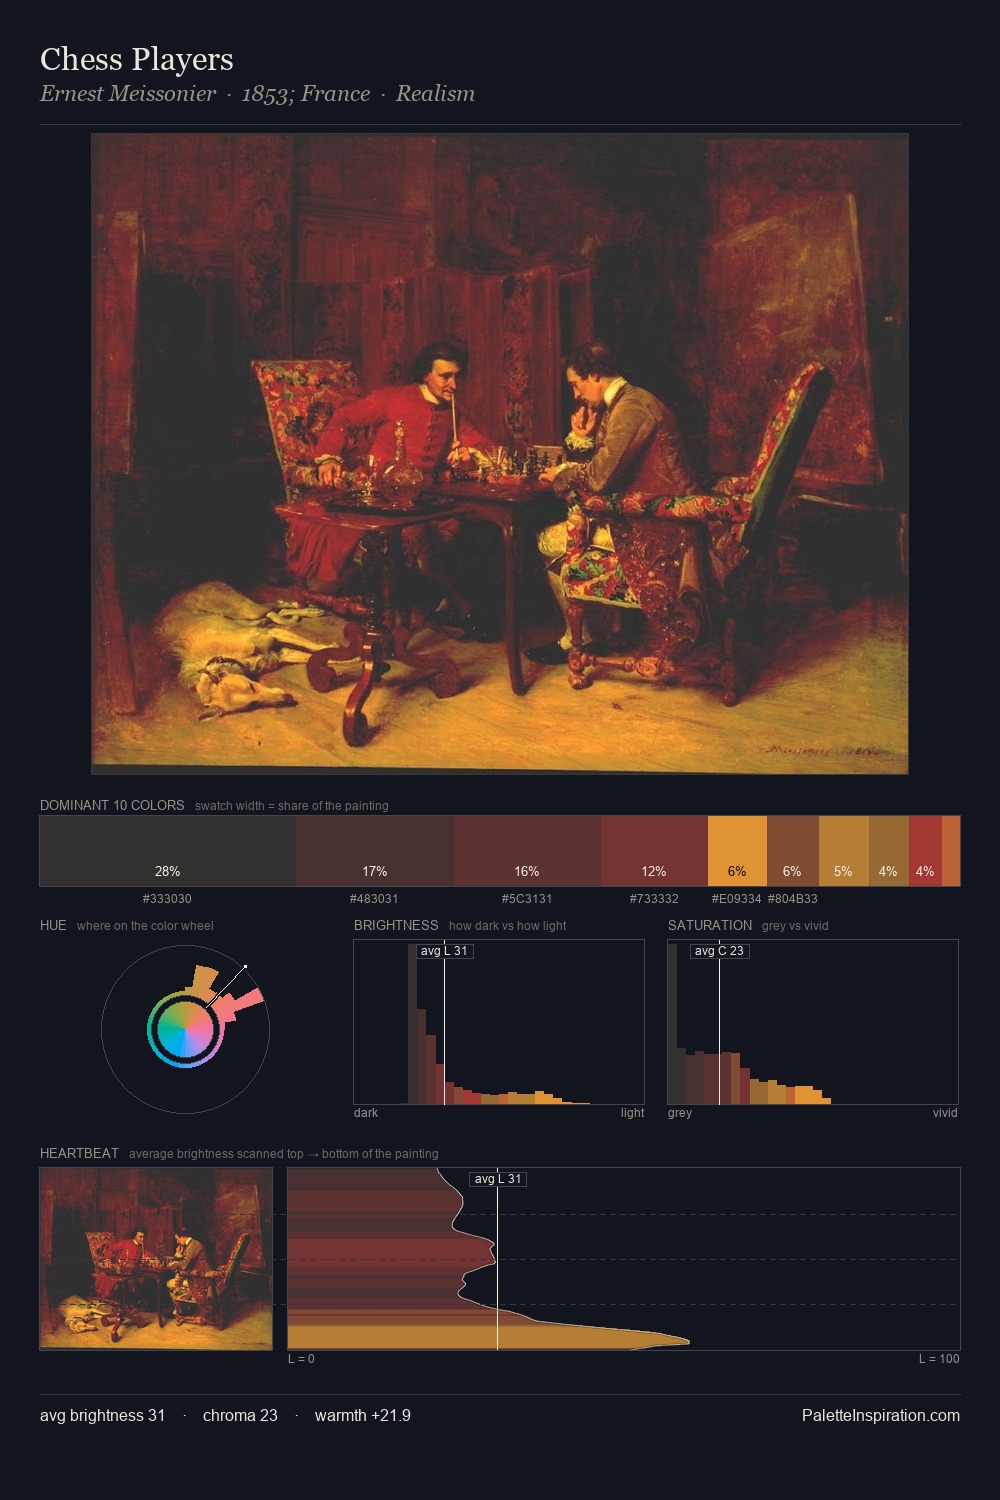
Task: Click the small painting thumbnail under Heartbeat
Action: coord(156,1259)
